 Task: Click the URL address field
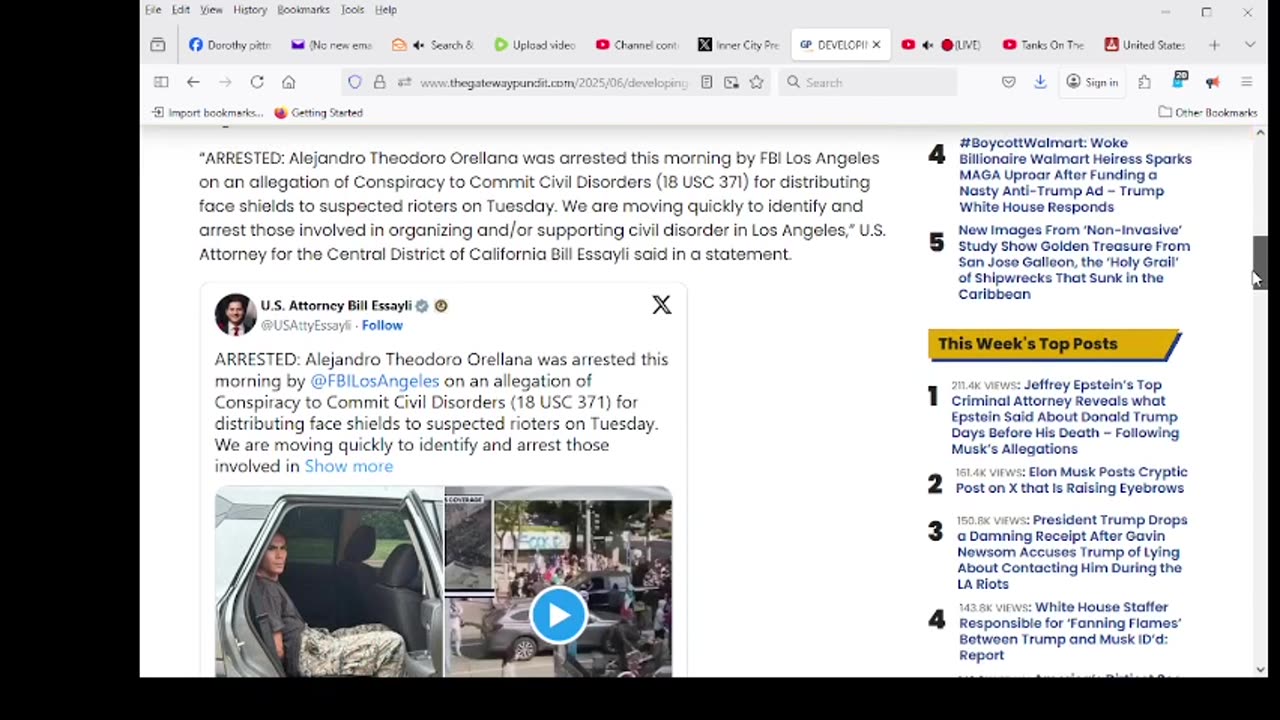(x=553, y=82)
